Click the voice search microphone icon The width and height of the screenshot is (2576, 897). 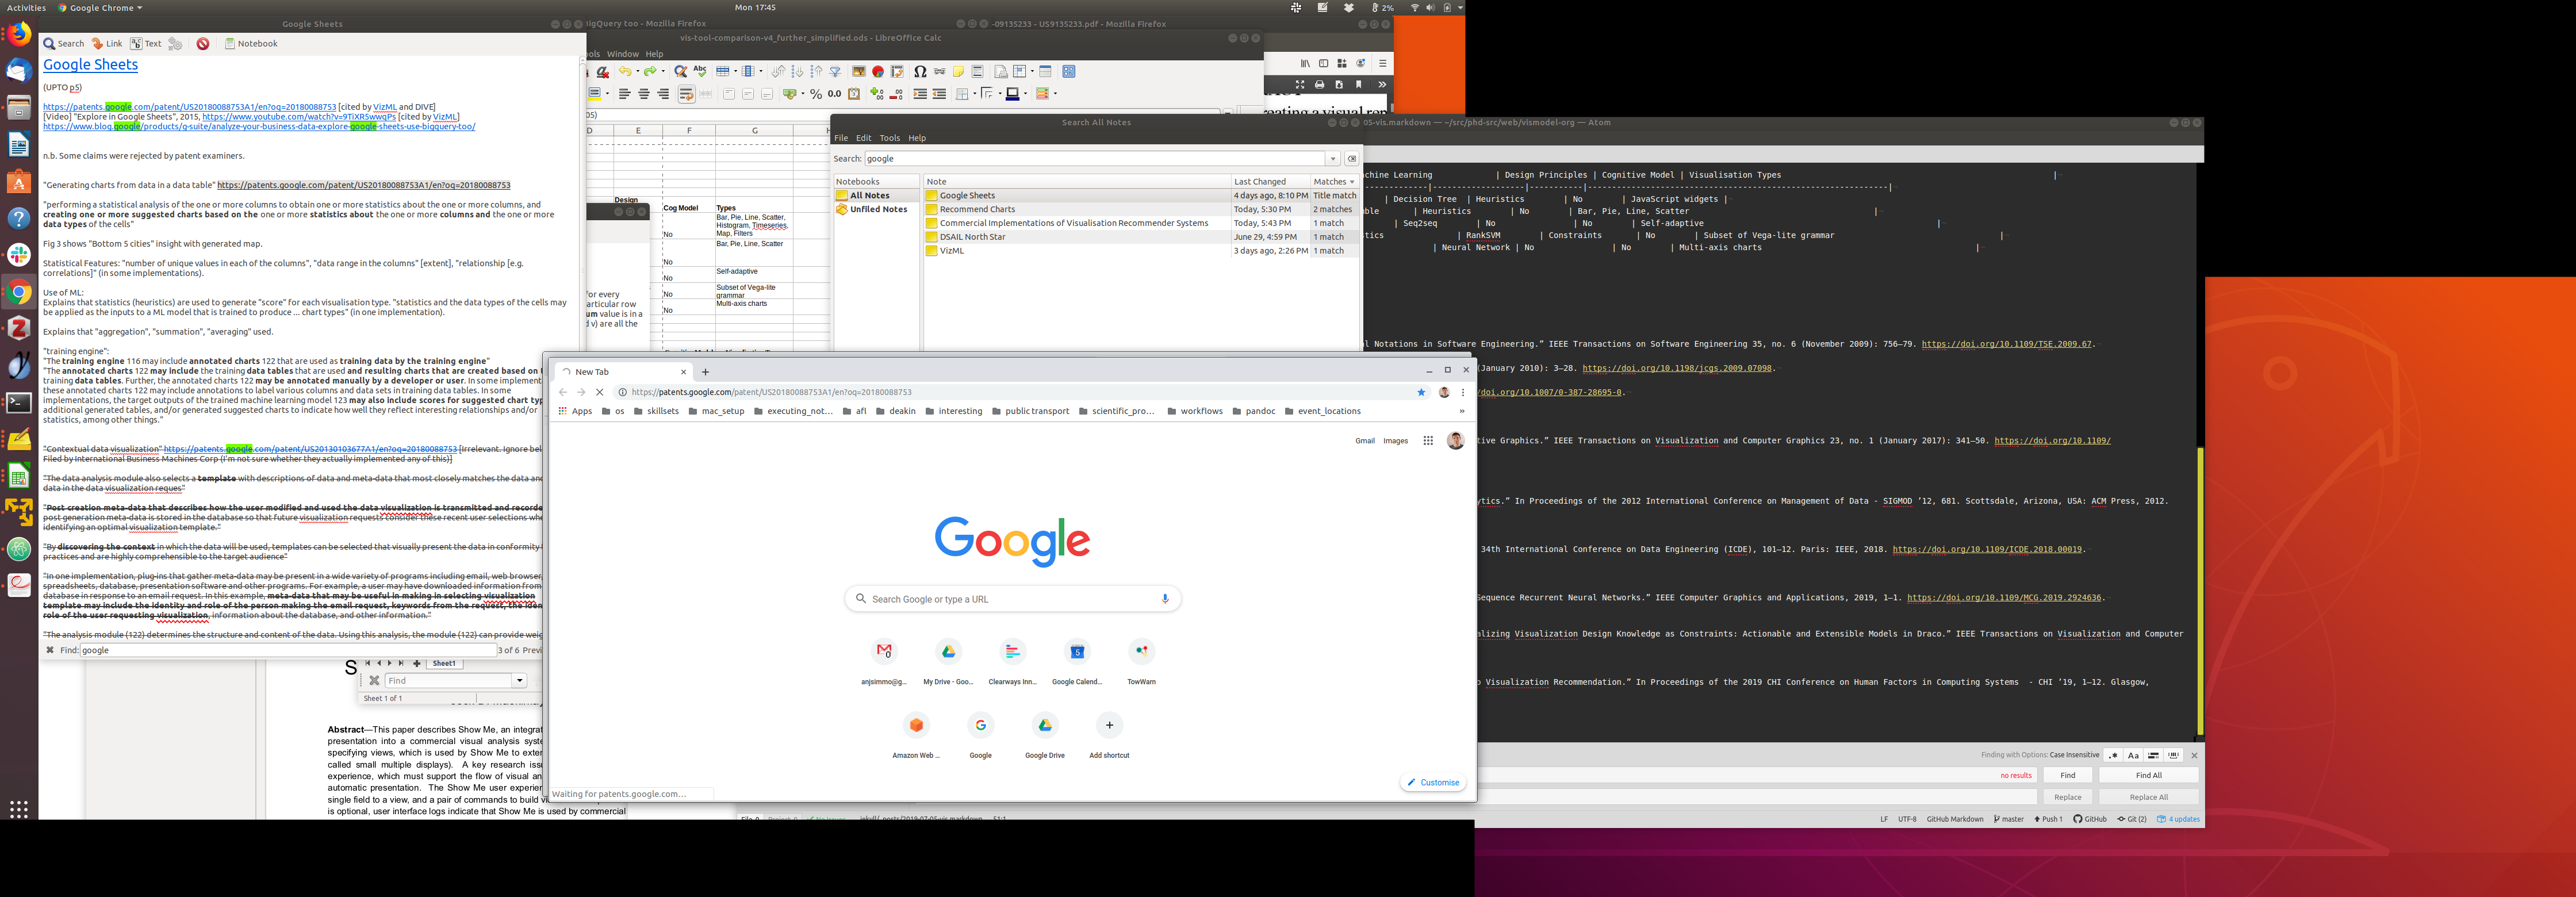tap(1164, 599)
